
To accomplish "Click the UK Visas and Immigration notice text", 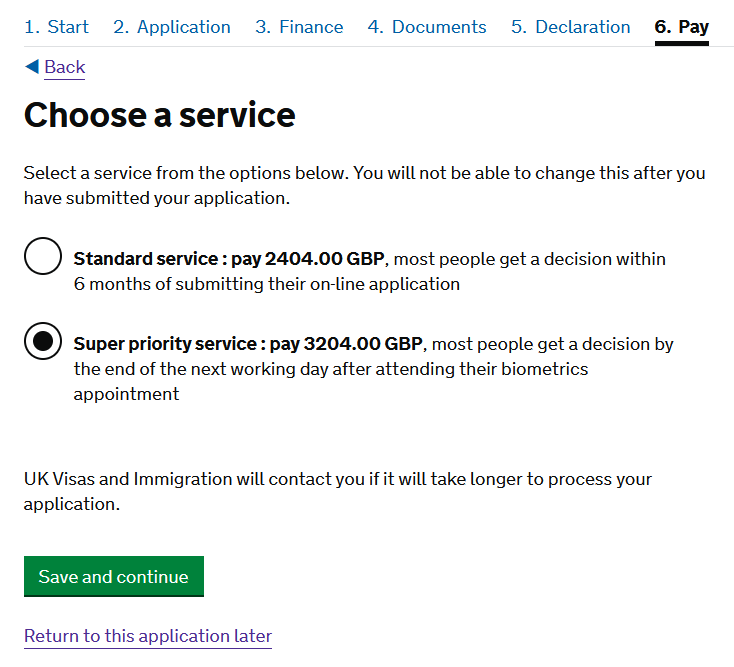I will click(x=338, y=491).
